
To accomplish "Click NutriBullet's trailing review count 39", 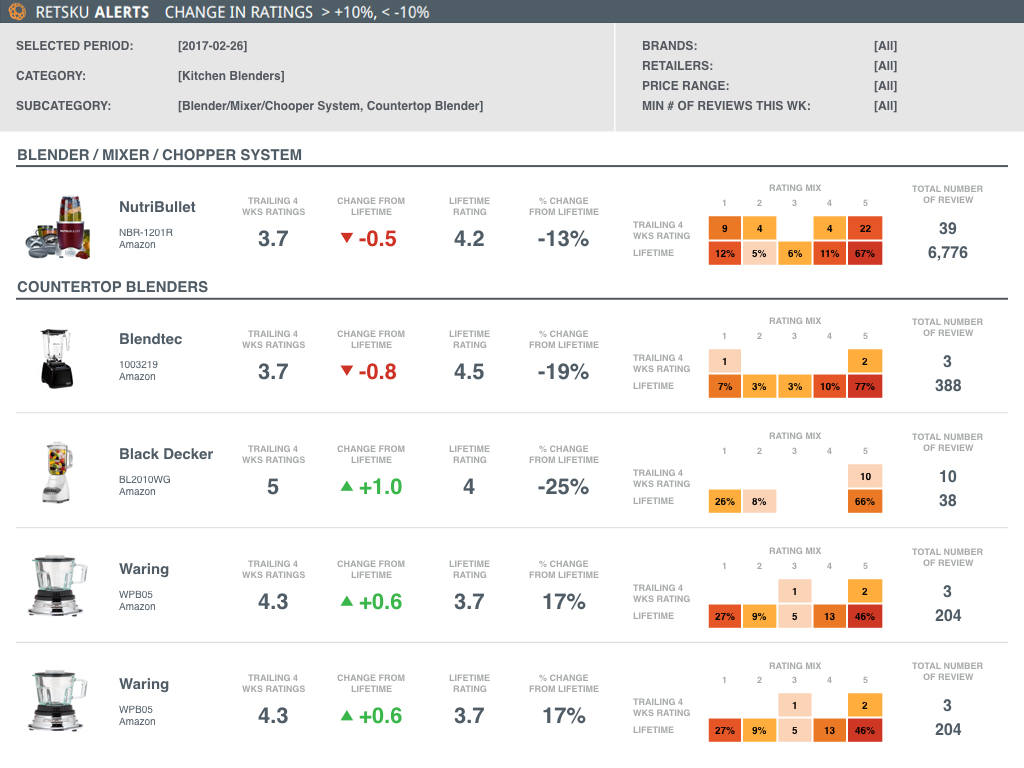I will [x=948, y=229].
